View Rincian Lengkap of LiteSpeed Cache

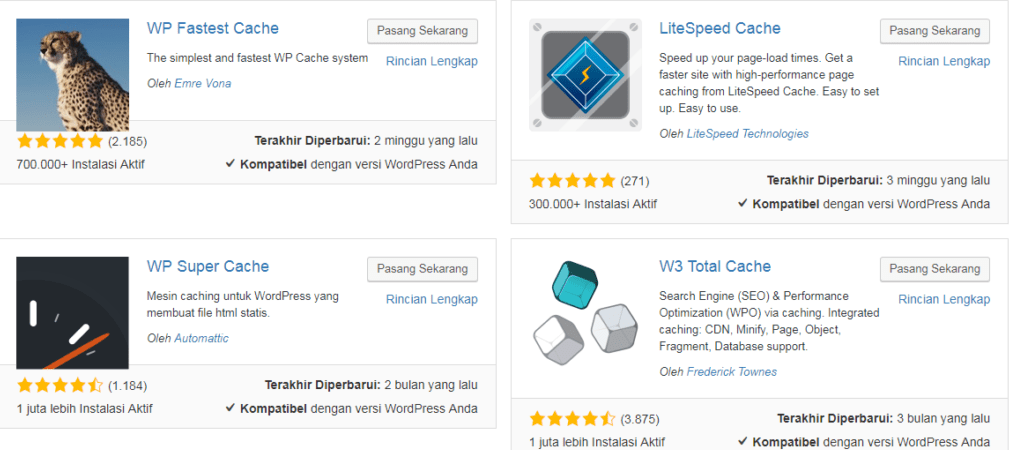(944, 61)
